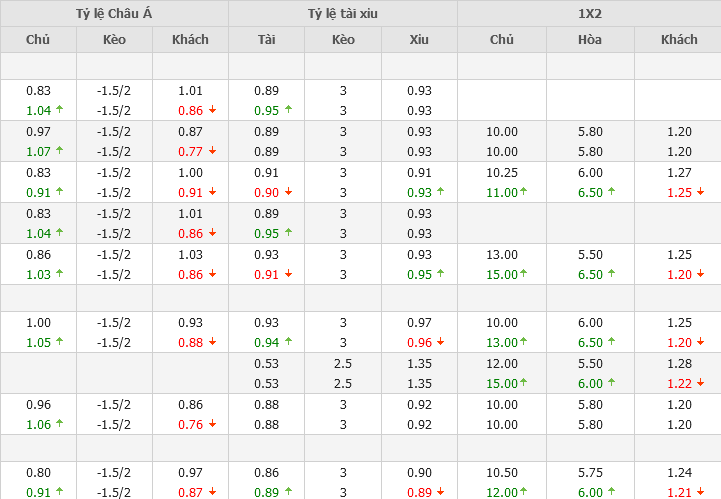Click the 1.27 away odds cell
The image size is (721, 499).
tap(679, 172)
